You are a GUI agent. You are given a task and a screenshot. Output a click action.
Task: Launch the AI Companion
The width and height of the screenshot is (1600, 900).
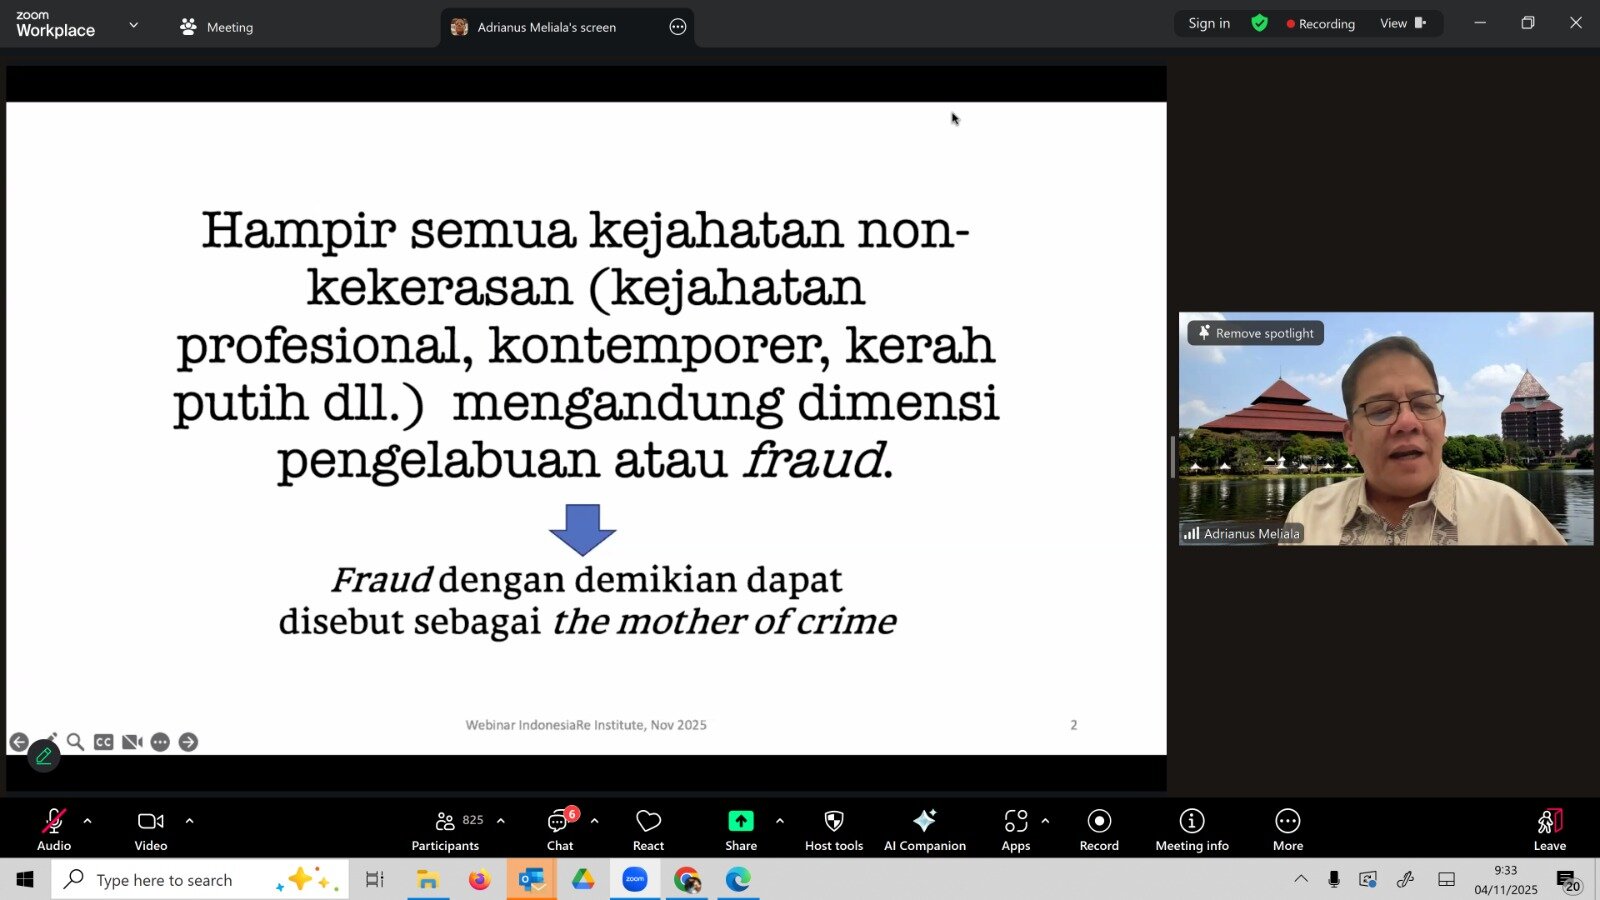924,828
